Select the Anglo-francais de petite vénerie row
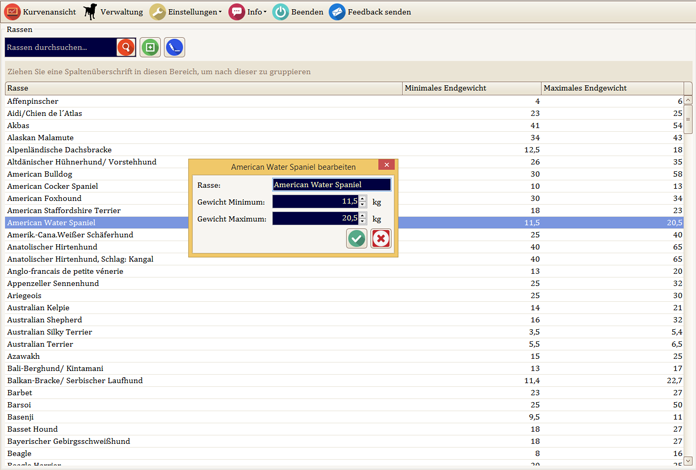The width and height of the screenshot is (696, 470). coord(344,271)
